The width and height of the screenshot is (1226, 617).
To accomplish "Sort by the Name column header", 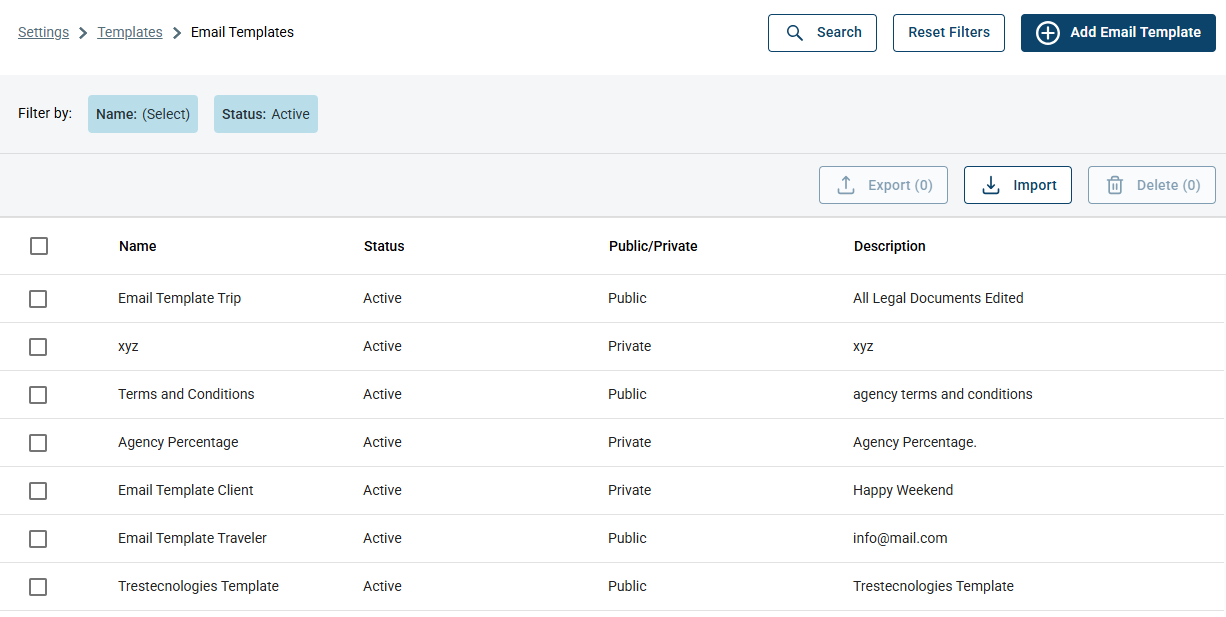I will click(x=138, y=246).
